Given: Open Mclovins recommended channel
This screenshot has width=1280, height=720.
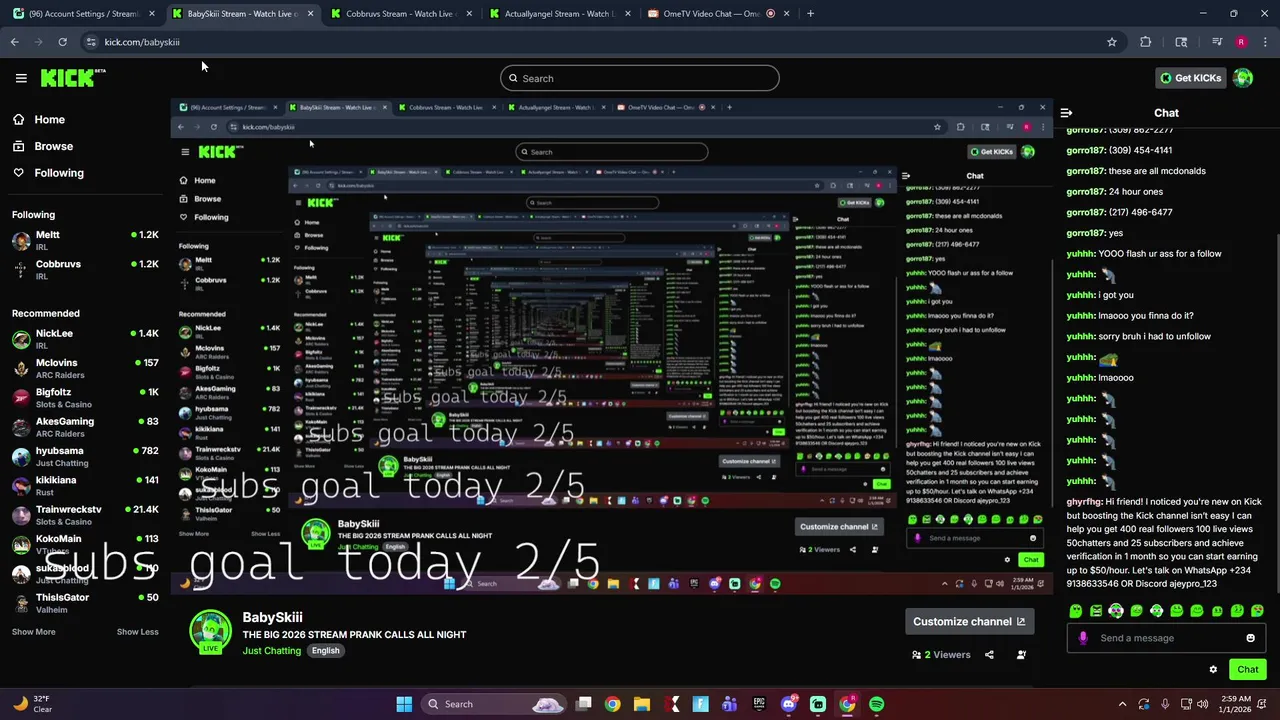Looking at the screenshot, I should [85, 368].
